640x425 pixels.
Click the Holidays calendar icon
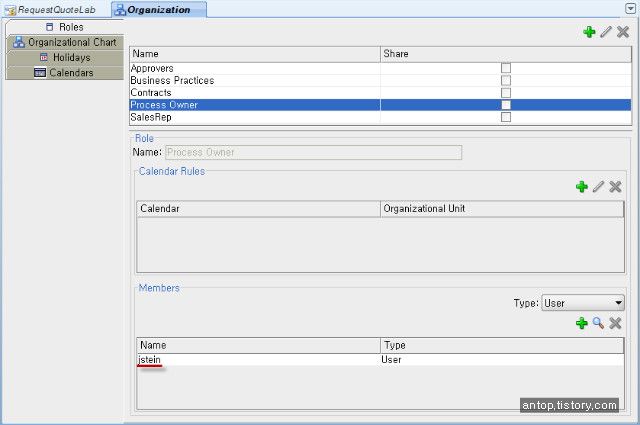[x=44, y=57]
